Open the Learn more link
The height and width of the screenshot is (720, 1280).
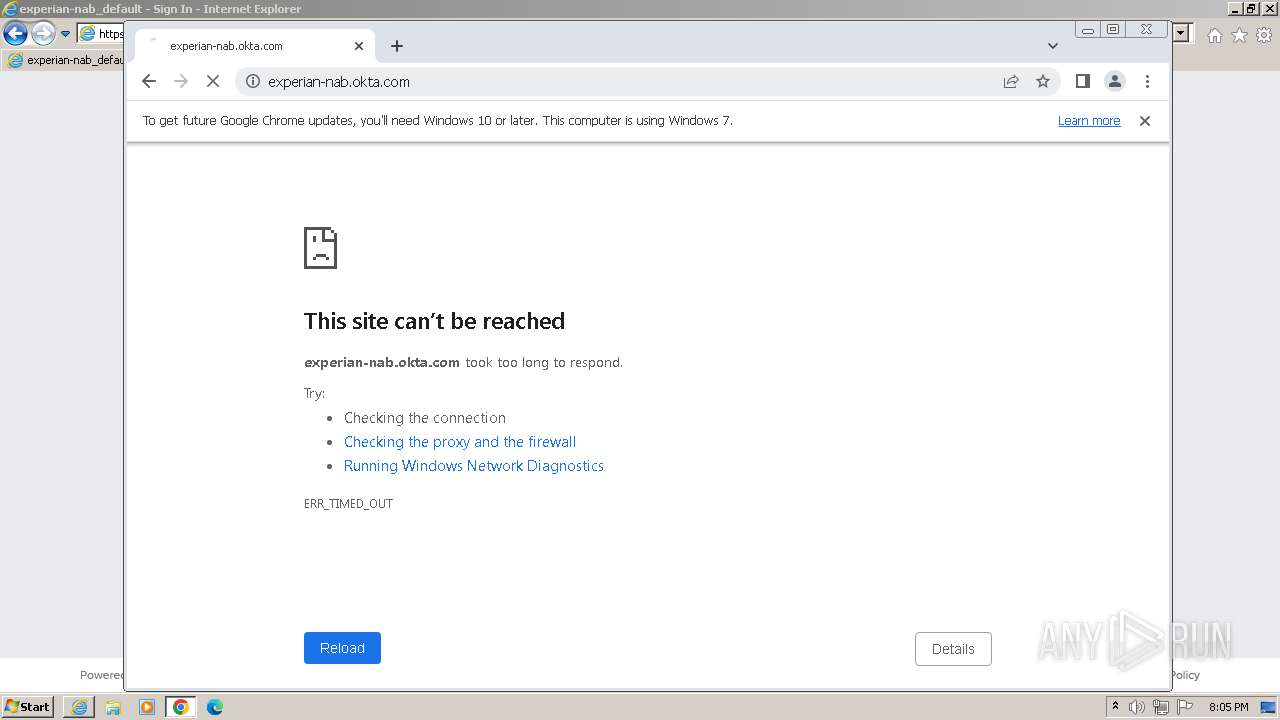[x=1089, y=121]
